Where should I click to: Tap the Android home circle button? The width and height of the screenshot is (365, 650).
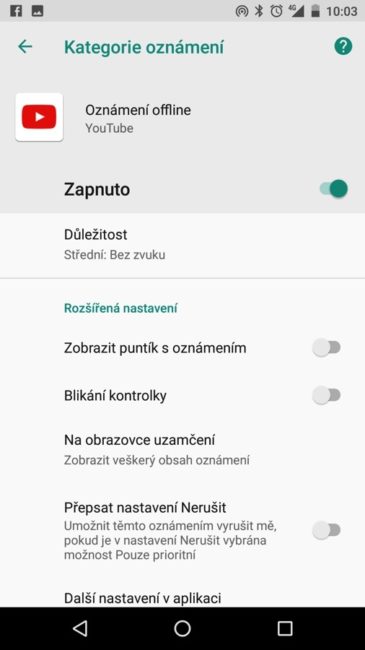coord(182,628)
